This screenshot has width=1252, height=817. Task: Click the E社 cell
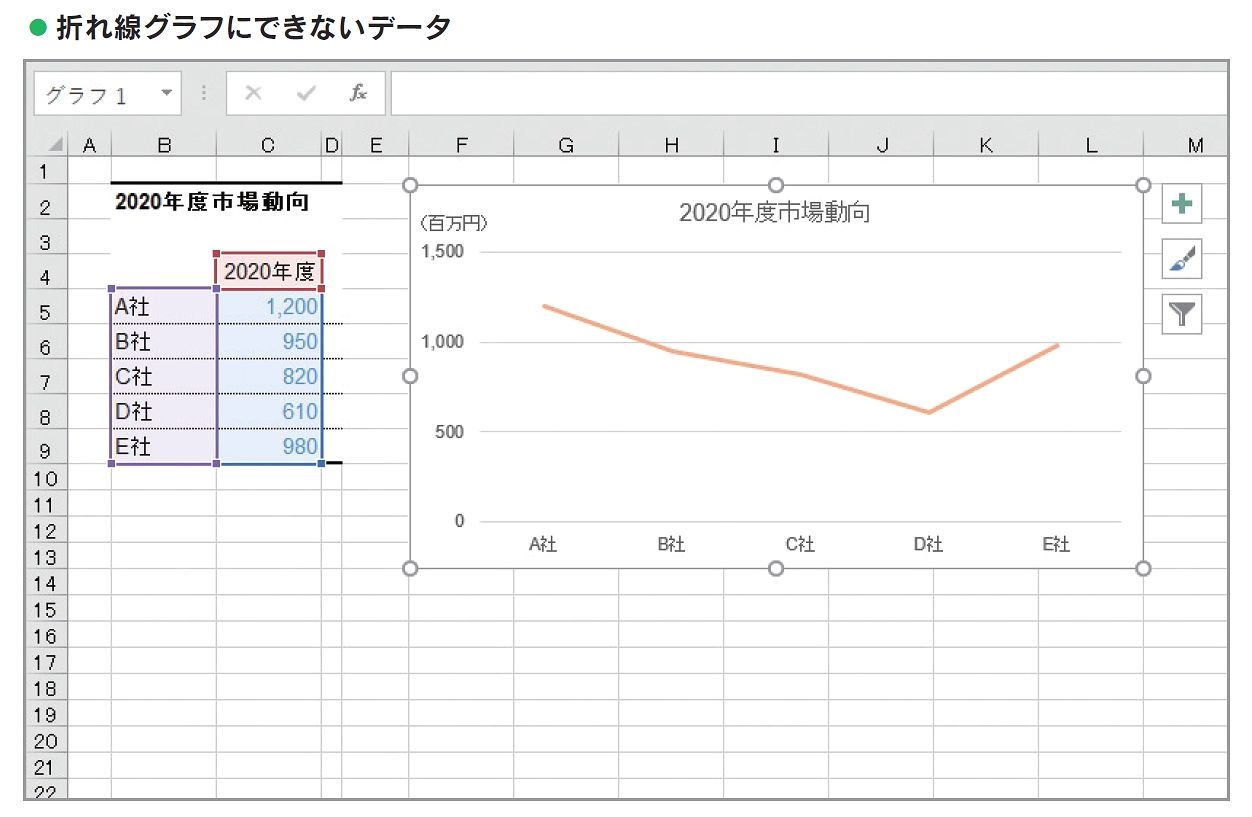pyautogui.click(x=163, y=446)
